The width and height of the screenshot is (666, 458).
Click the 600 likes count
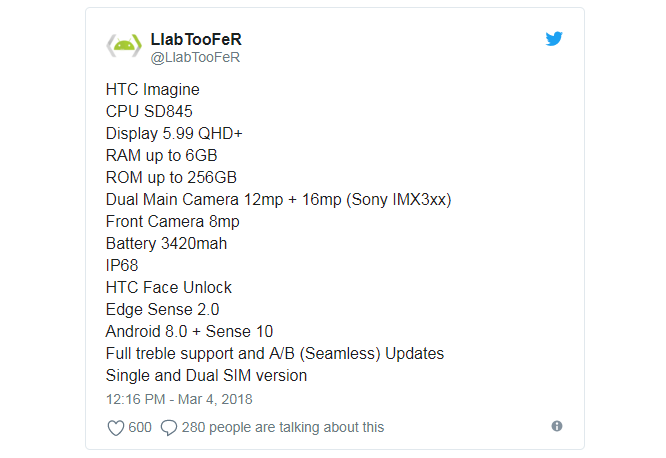[x=140, y=427]
